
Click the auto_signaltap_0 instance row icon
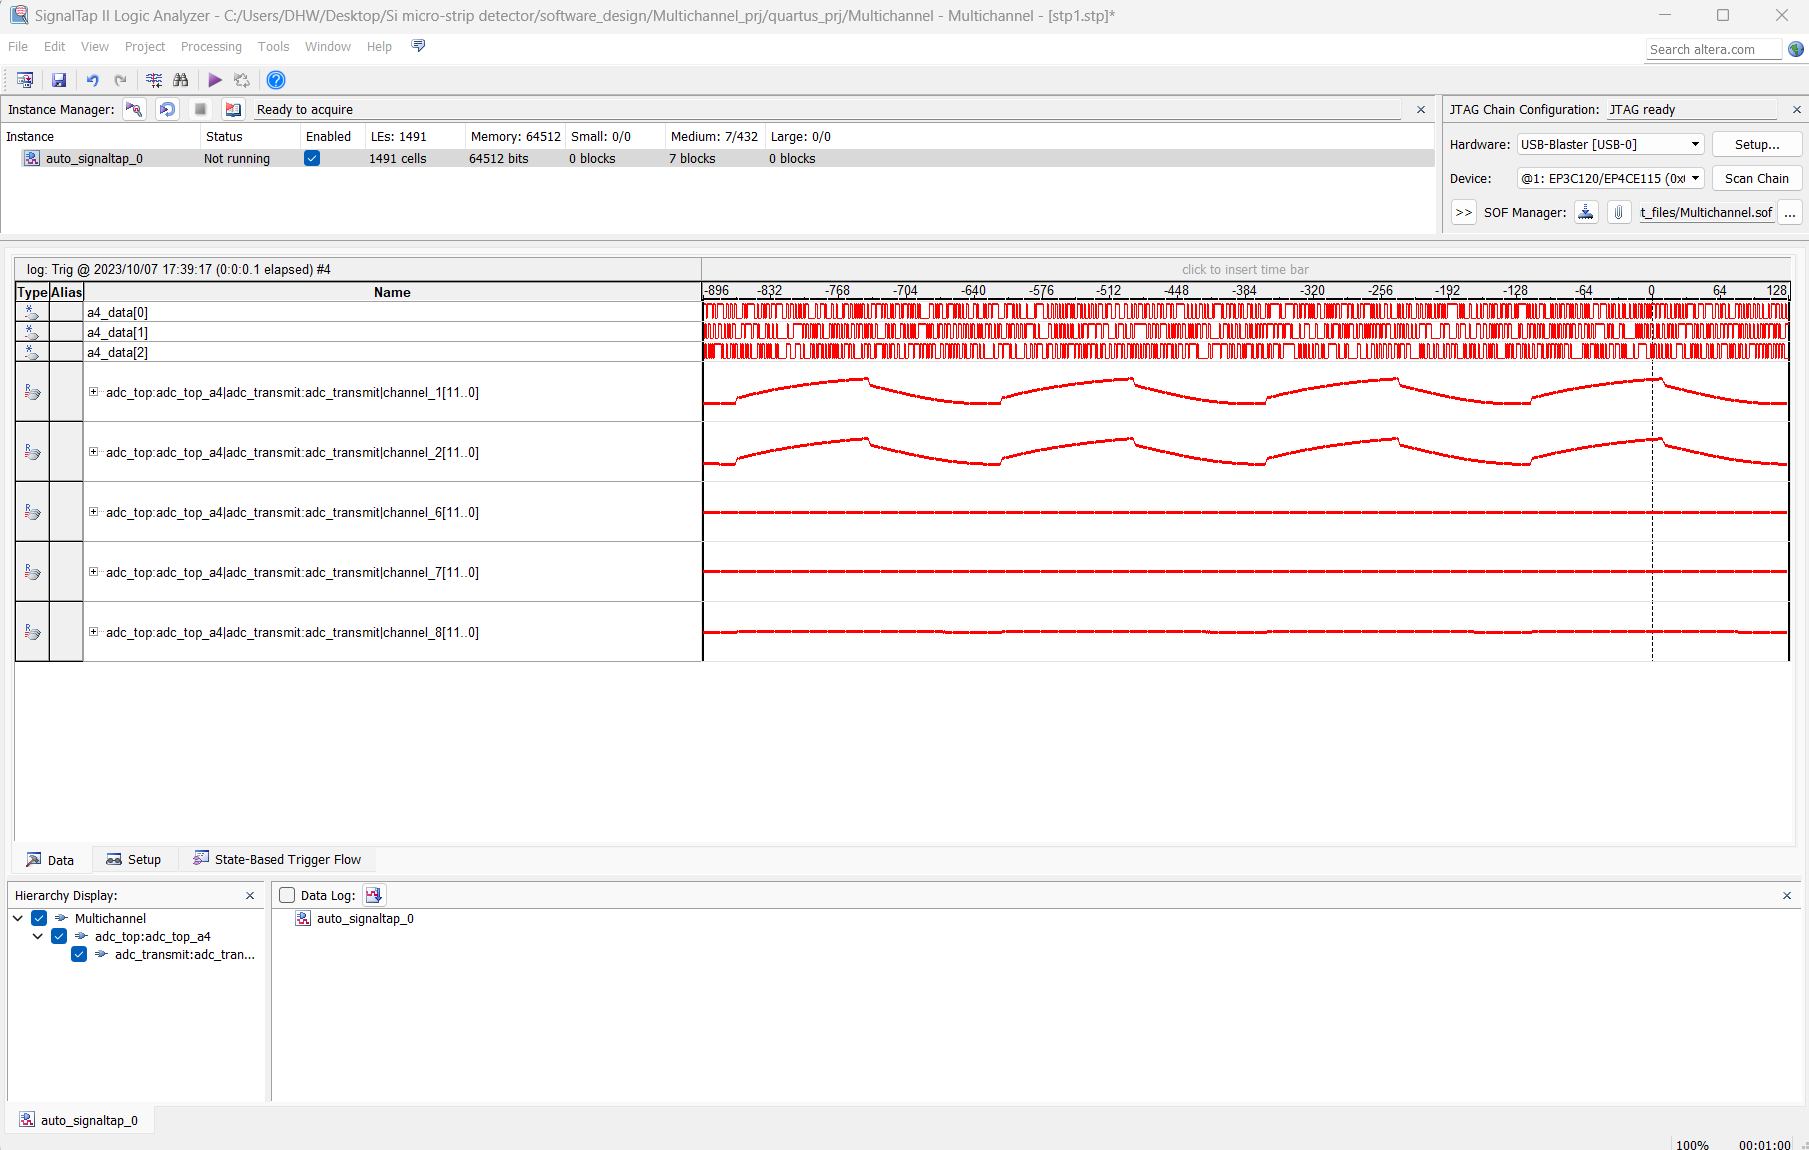coord(32,158)
